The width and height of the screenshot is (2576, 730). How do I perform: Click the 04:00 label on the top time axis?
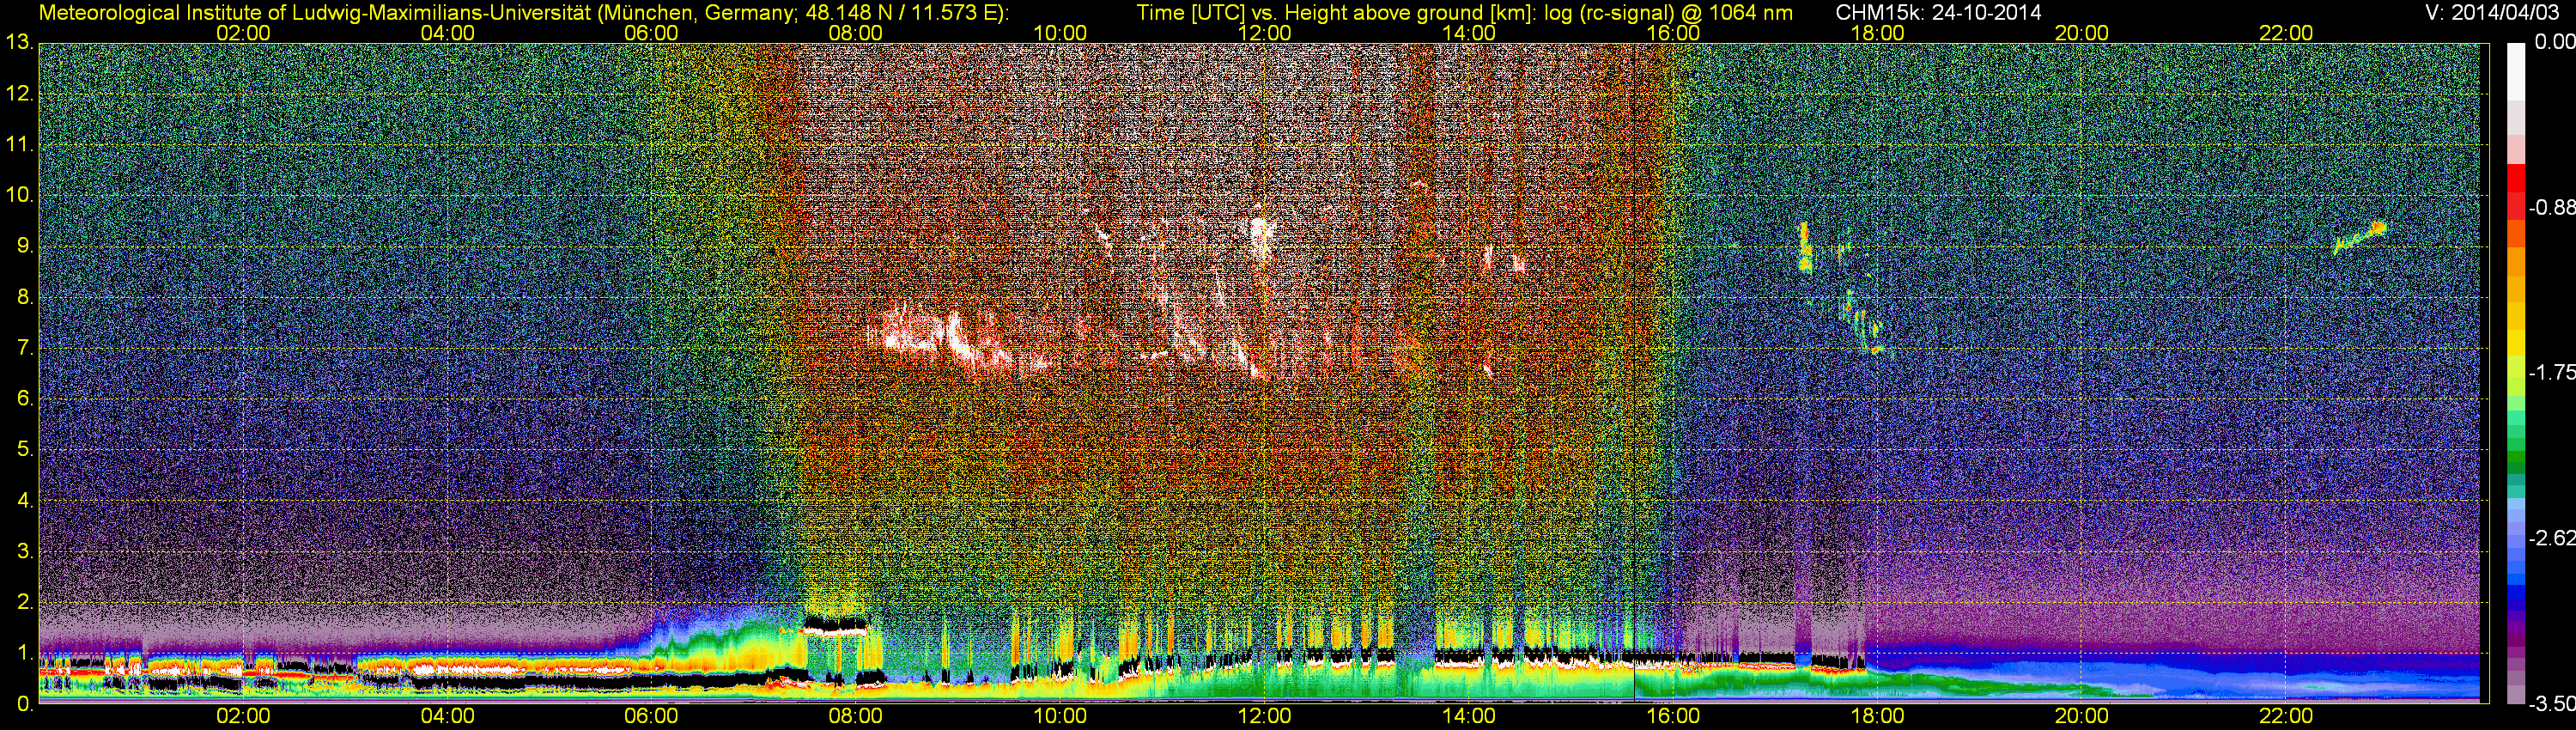point(447,33)
